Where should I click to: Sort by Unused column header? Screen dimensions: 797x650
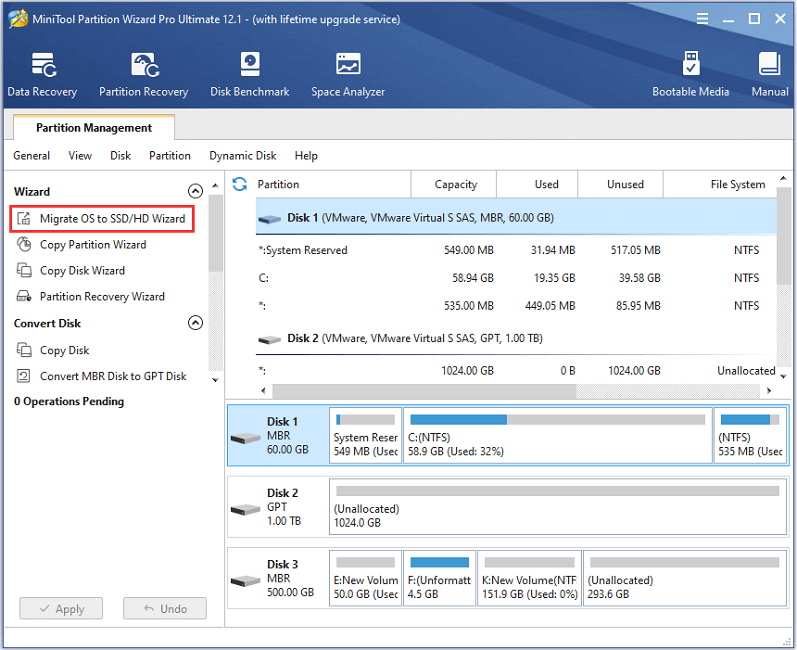point(620,184)
